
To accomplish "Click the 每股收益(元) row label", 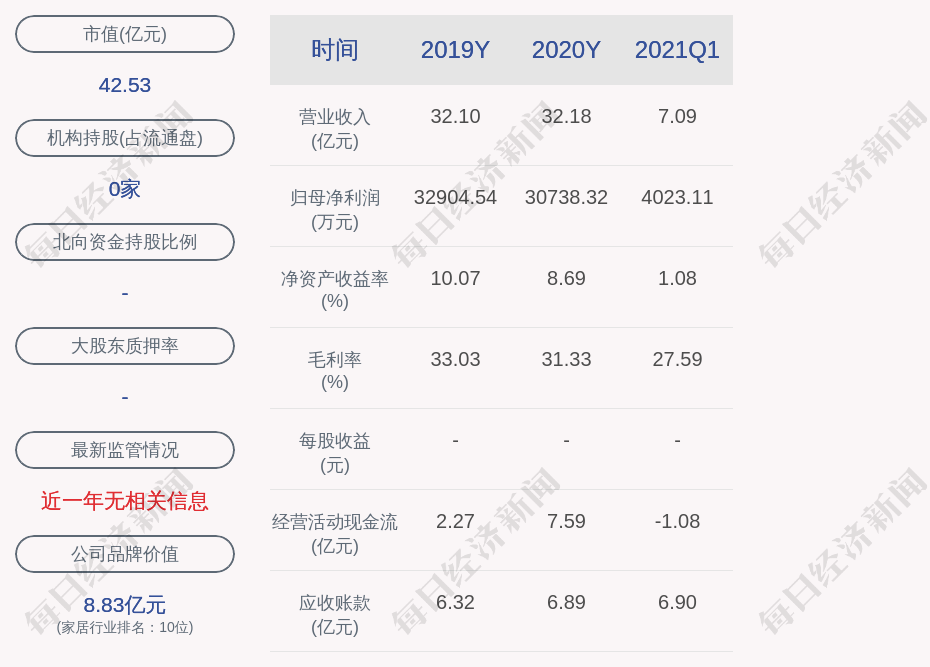I will (335, 453).
